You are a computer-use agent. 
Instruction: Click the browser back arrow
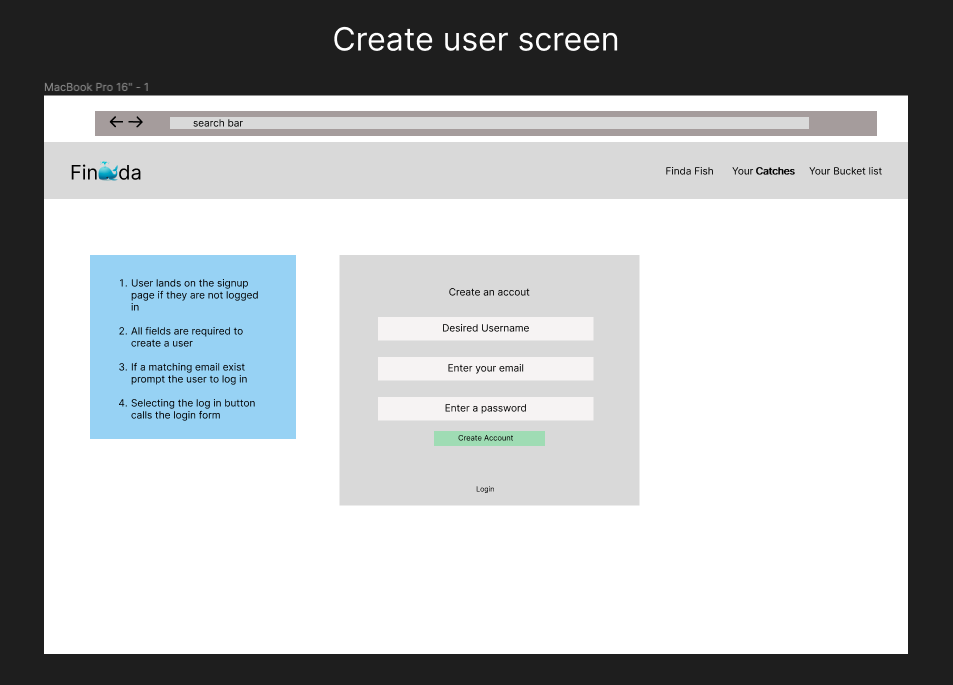point(116,122)
